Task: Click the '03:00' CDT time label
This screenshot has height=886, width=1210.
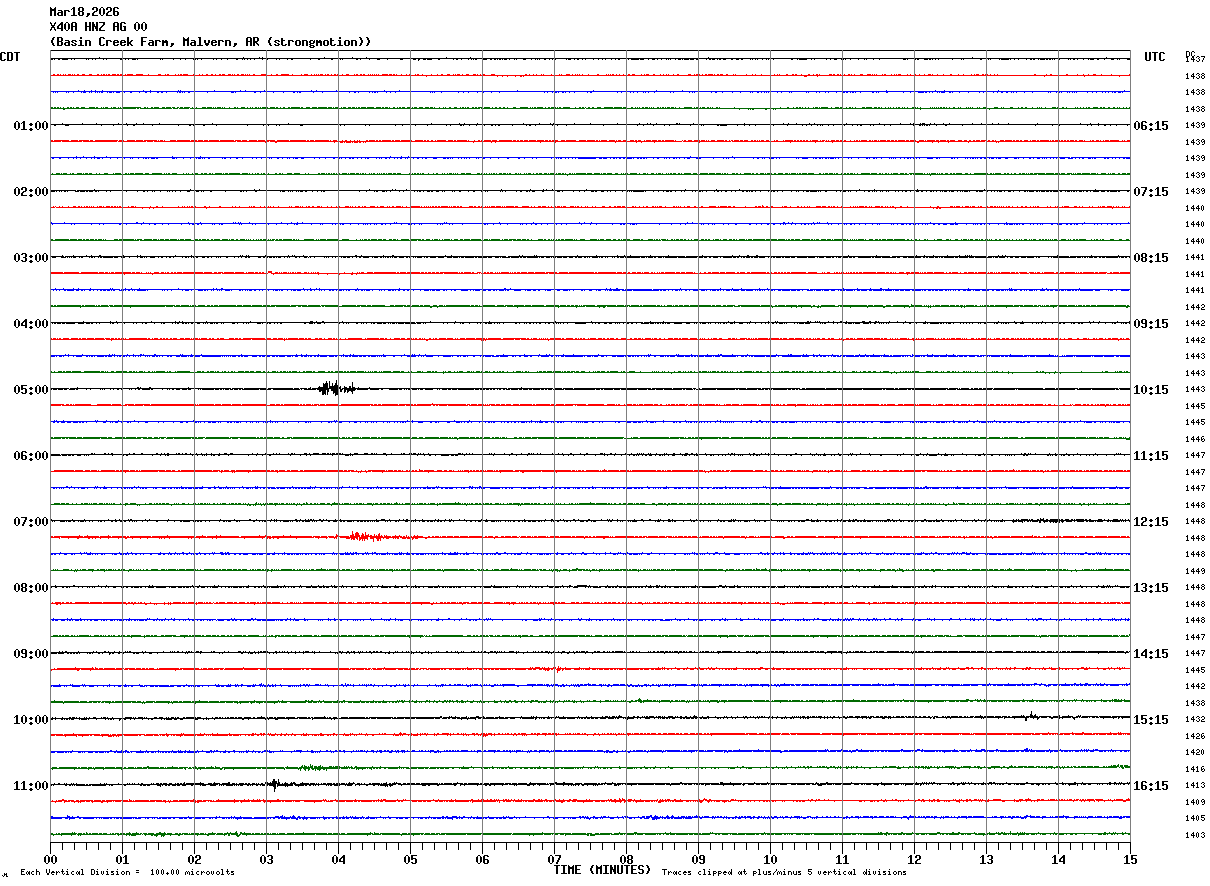Action: click(x=30, y=258)
